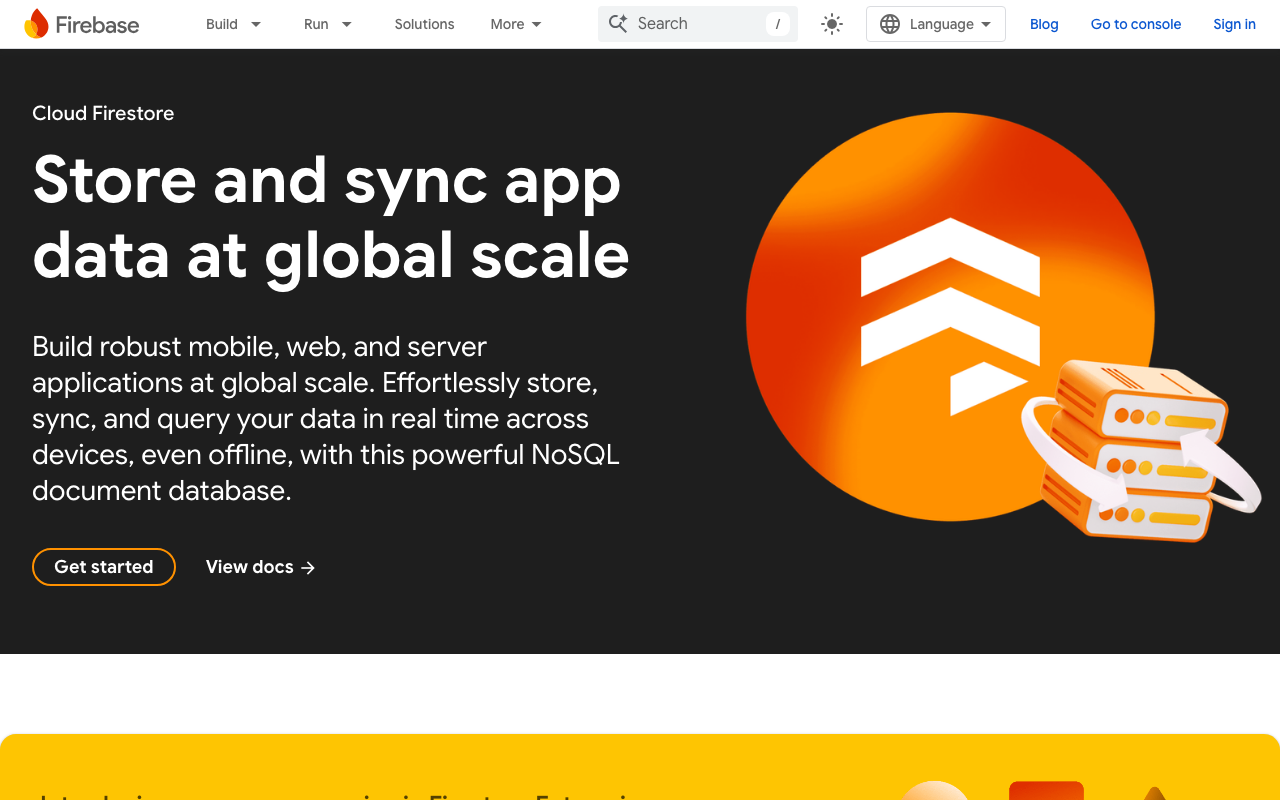This screenshot has height=800, width=1280.
Task: Click Go to console link
Action: point(1136,24)
